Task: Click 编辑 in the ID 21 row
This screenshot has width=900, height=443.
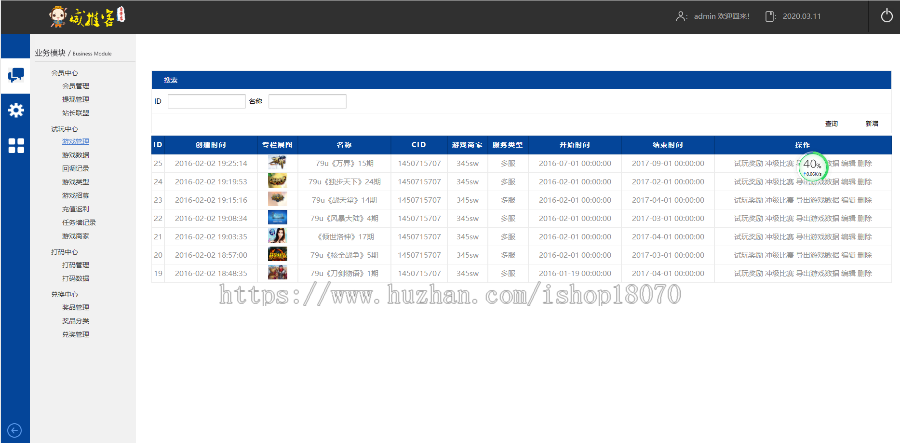Action: (848, 237)
